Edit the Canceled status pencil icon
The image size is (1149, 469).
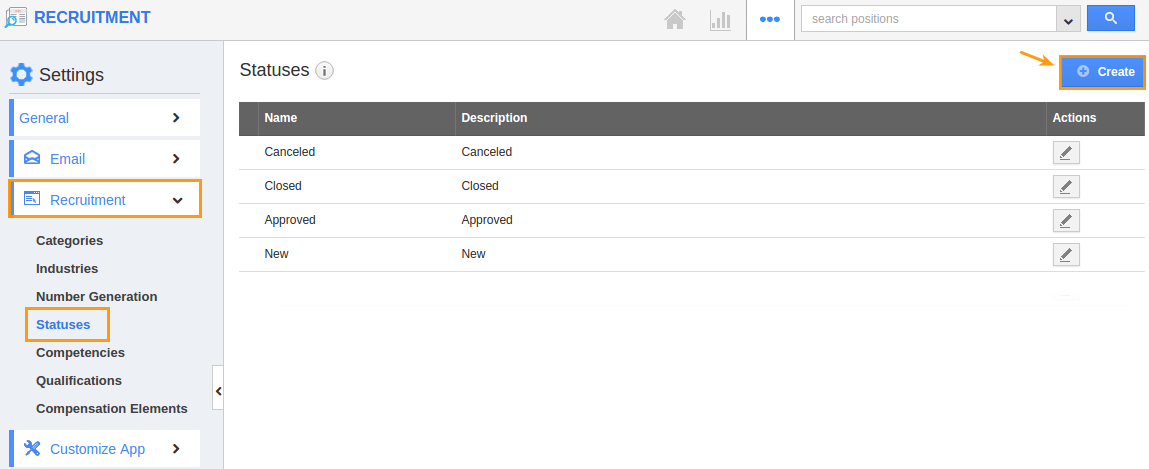pos(1066,152)
